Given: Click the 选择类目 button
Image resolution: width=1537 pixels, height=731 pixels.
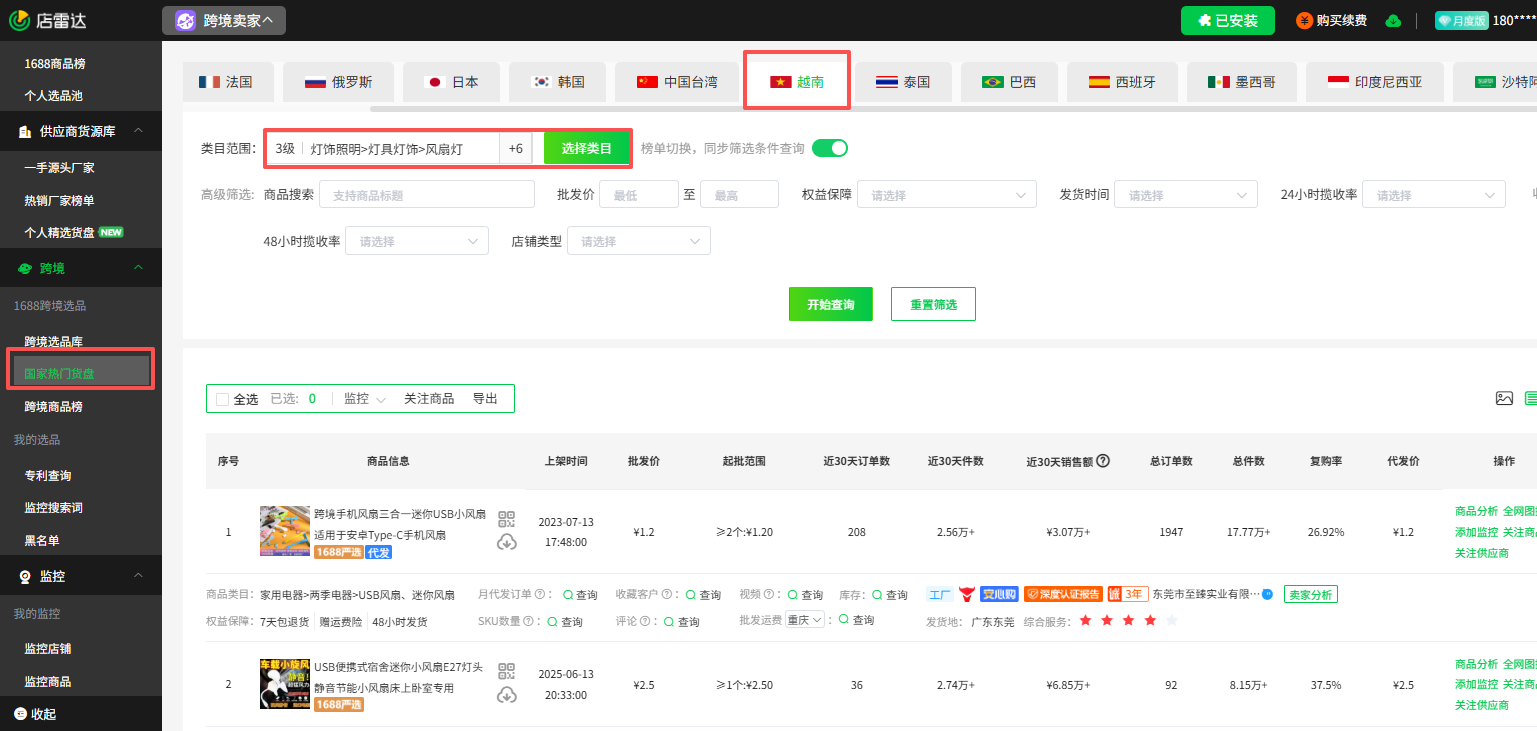Looking at the screenshot, I should tap(587, 148).
